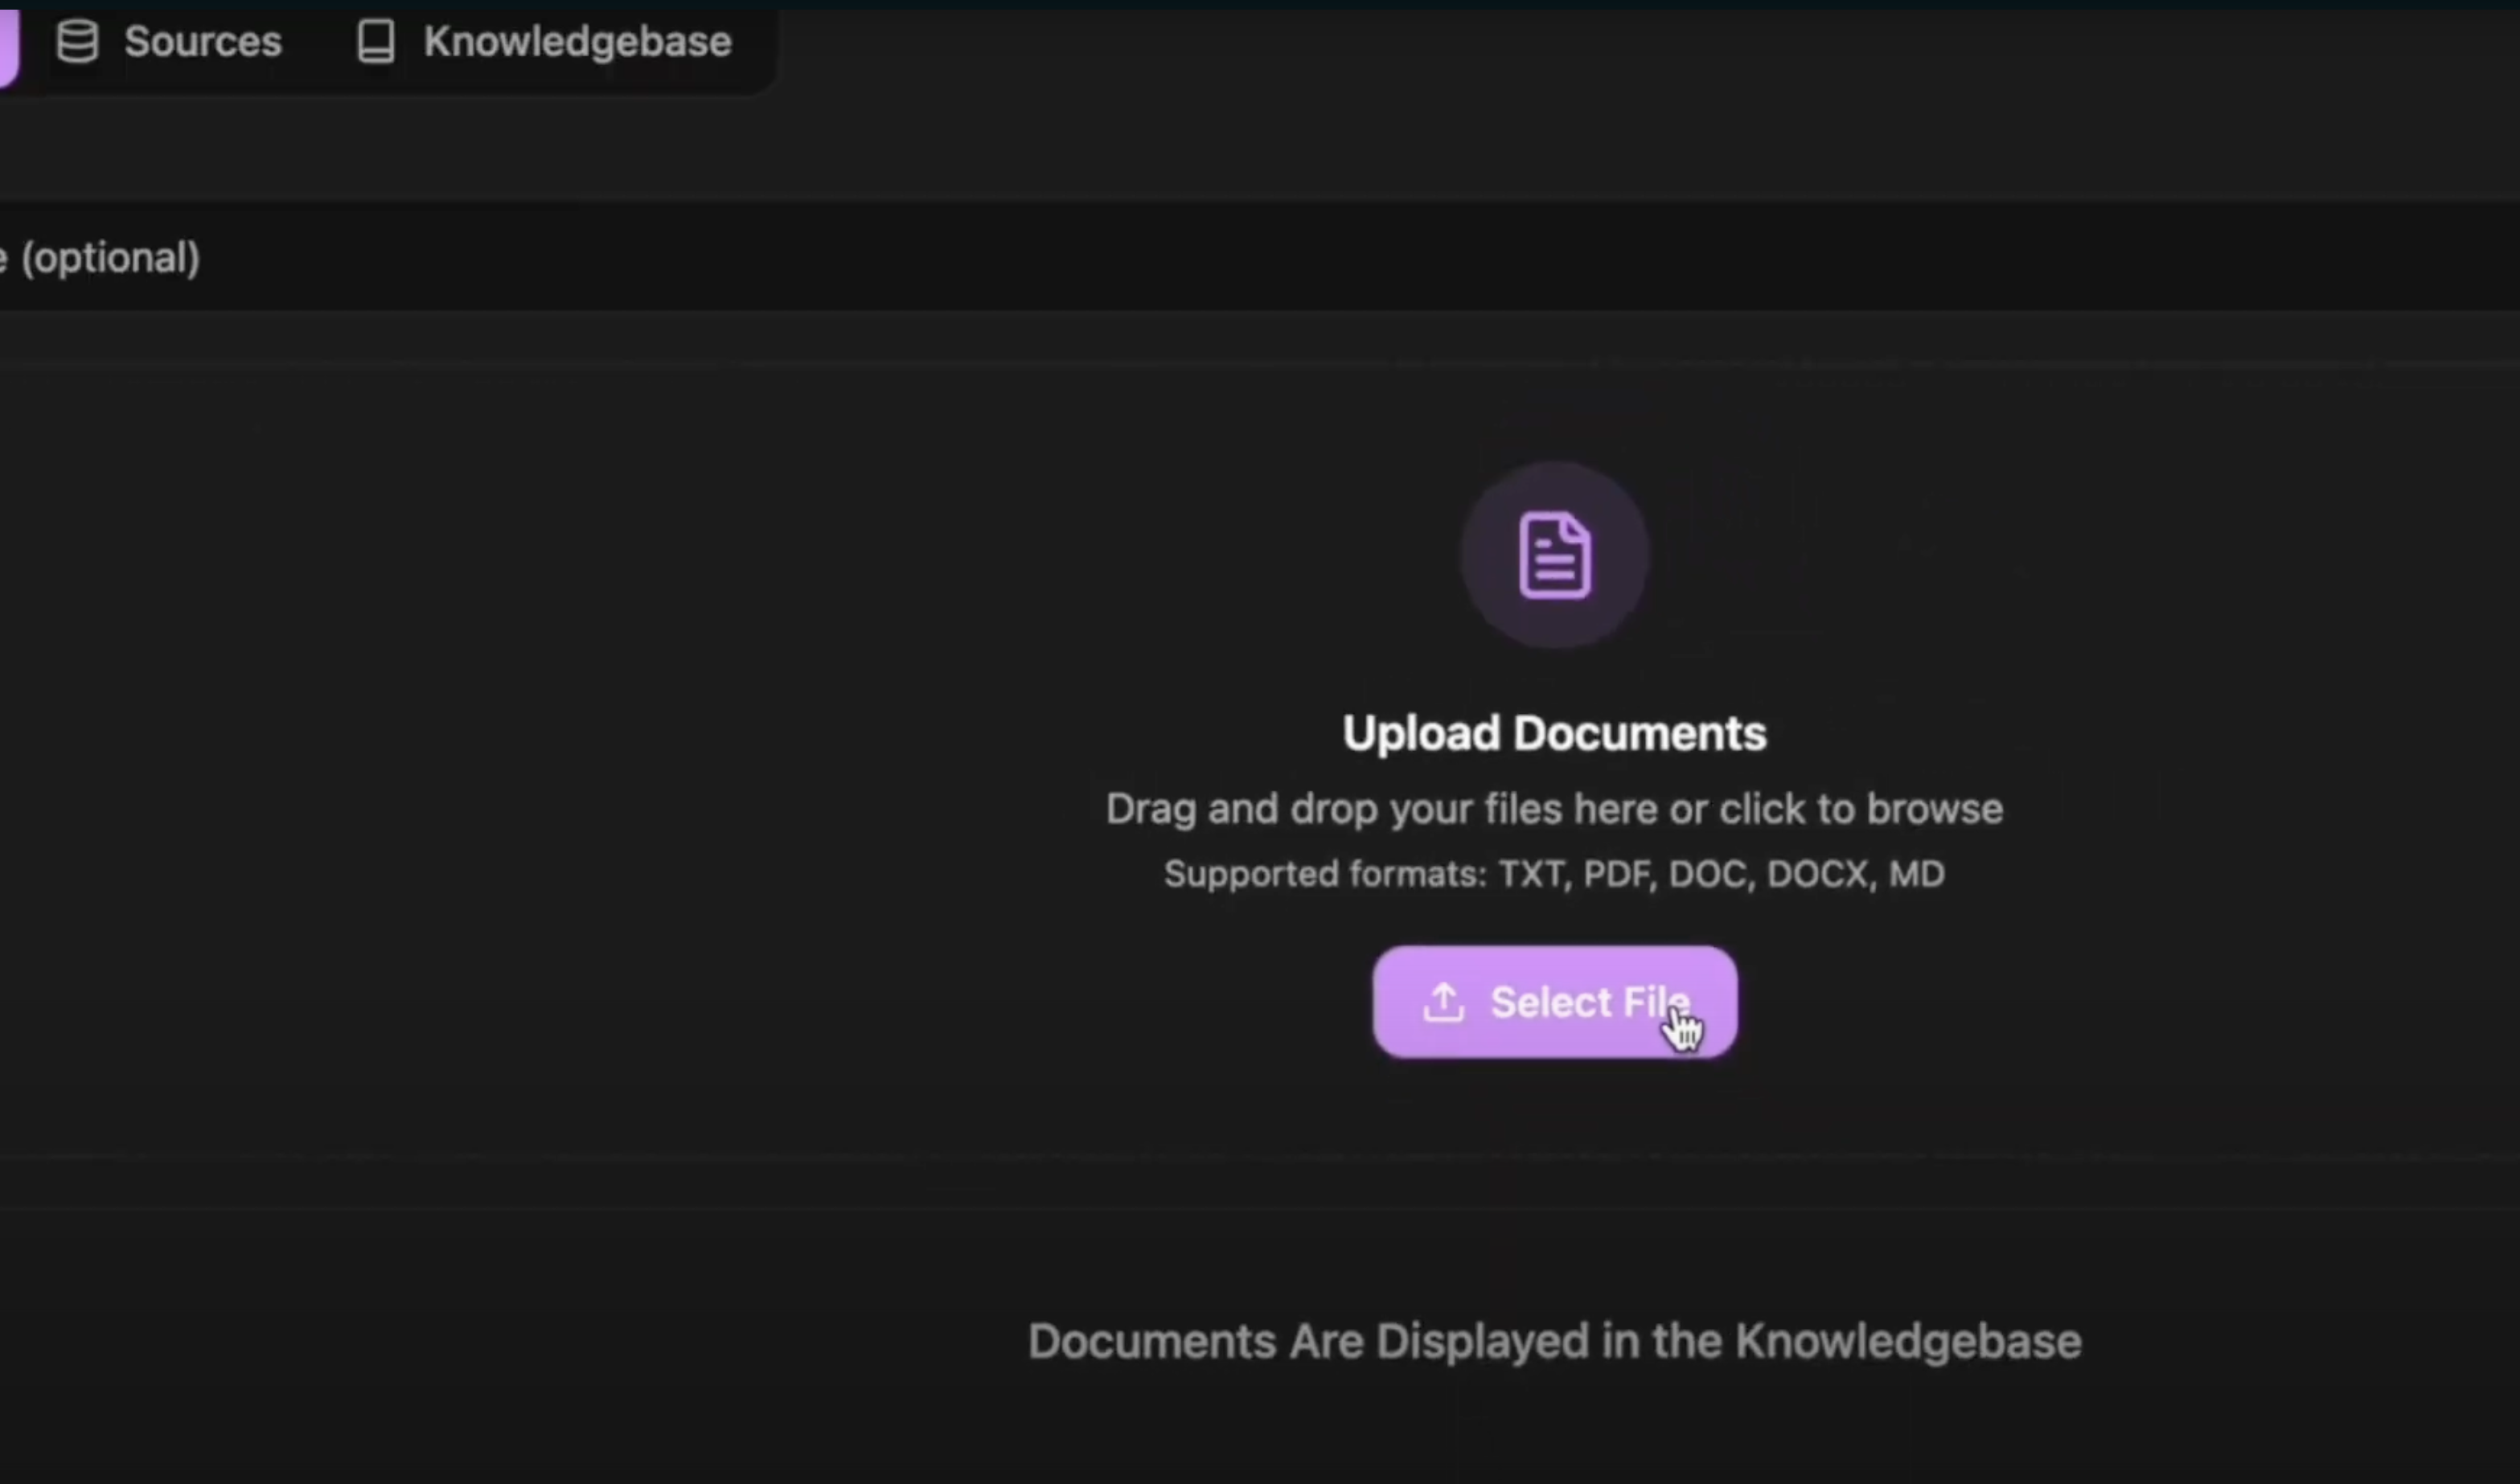Click the "click to browse" phrase
The image size is (2520, 1484).
pyautogui.click(x=1860, y=809)
